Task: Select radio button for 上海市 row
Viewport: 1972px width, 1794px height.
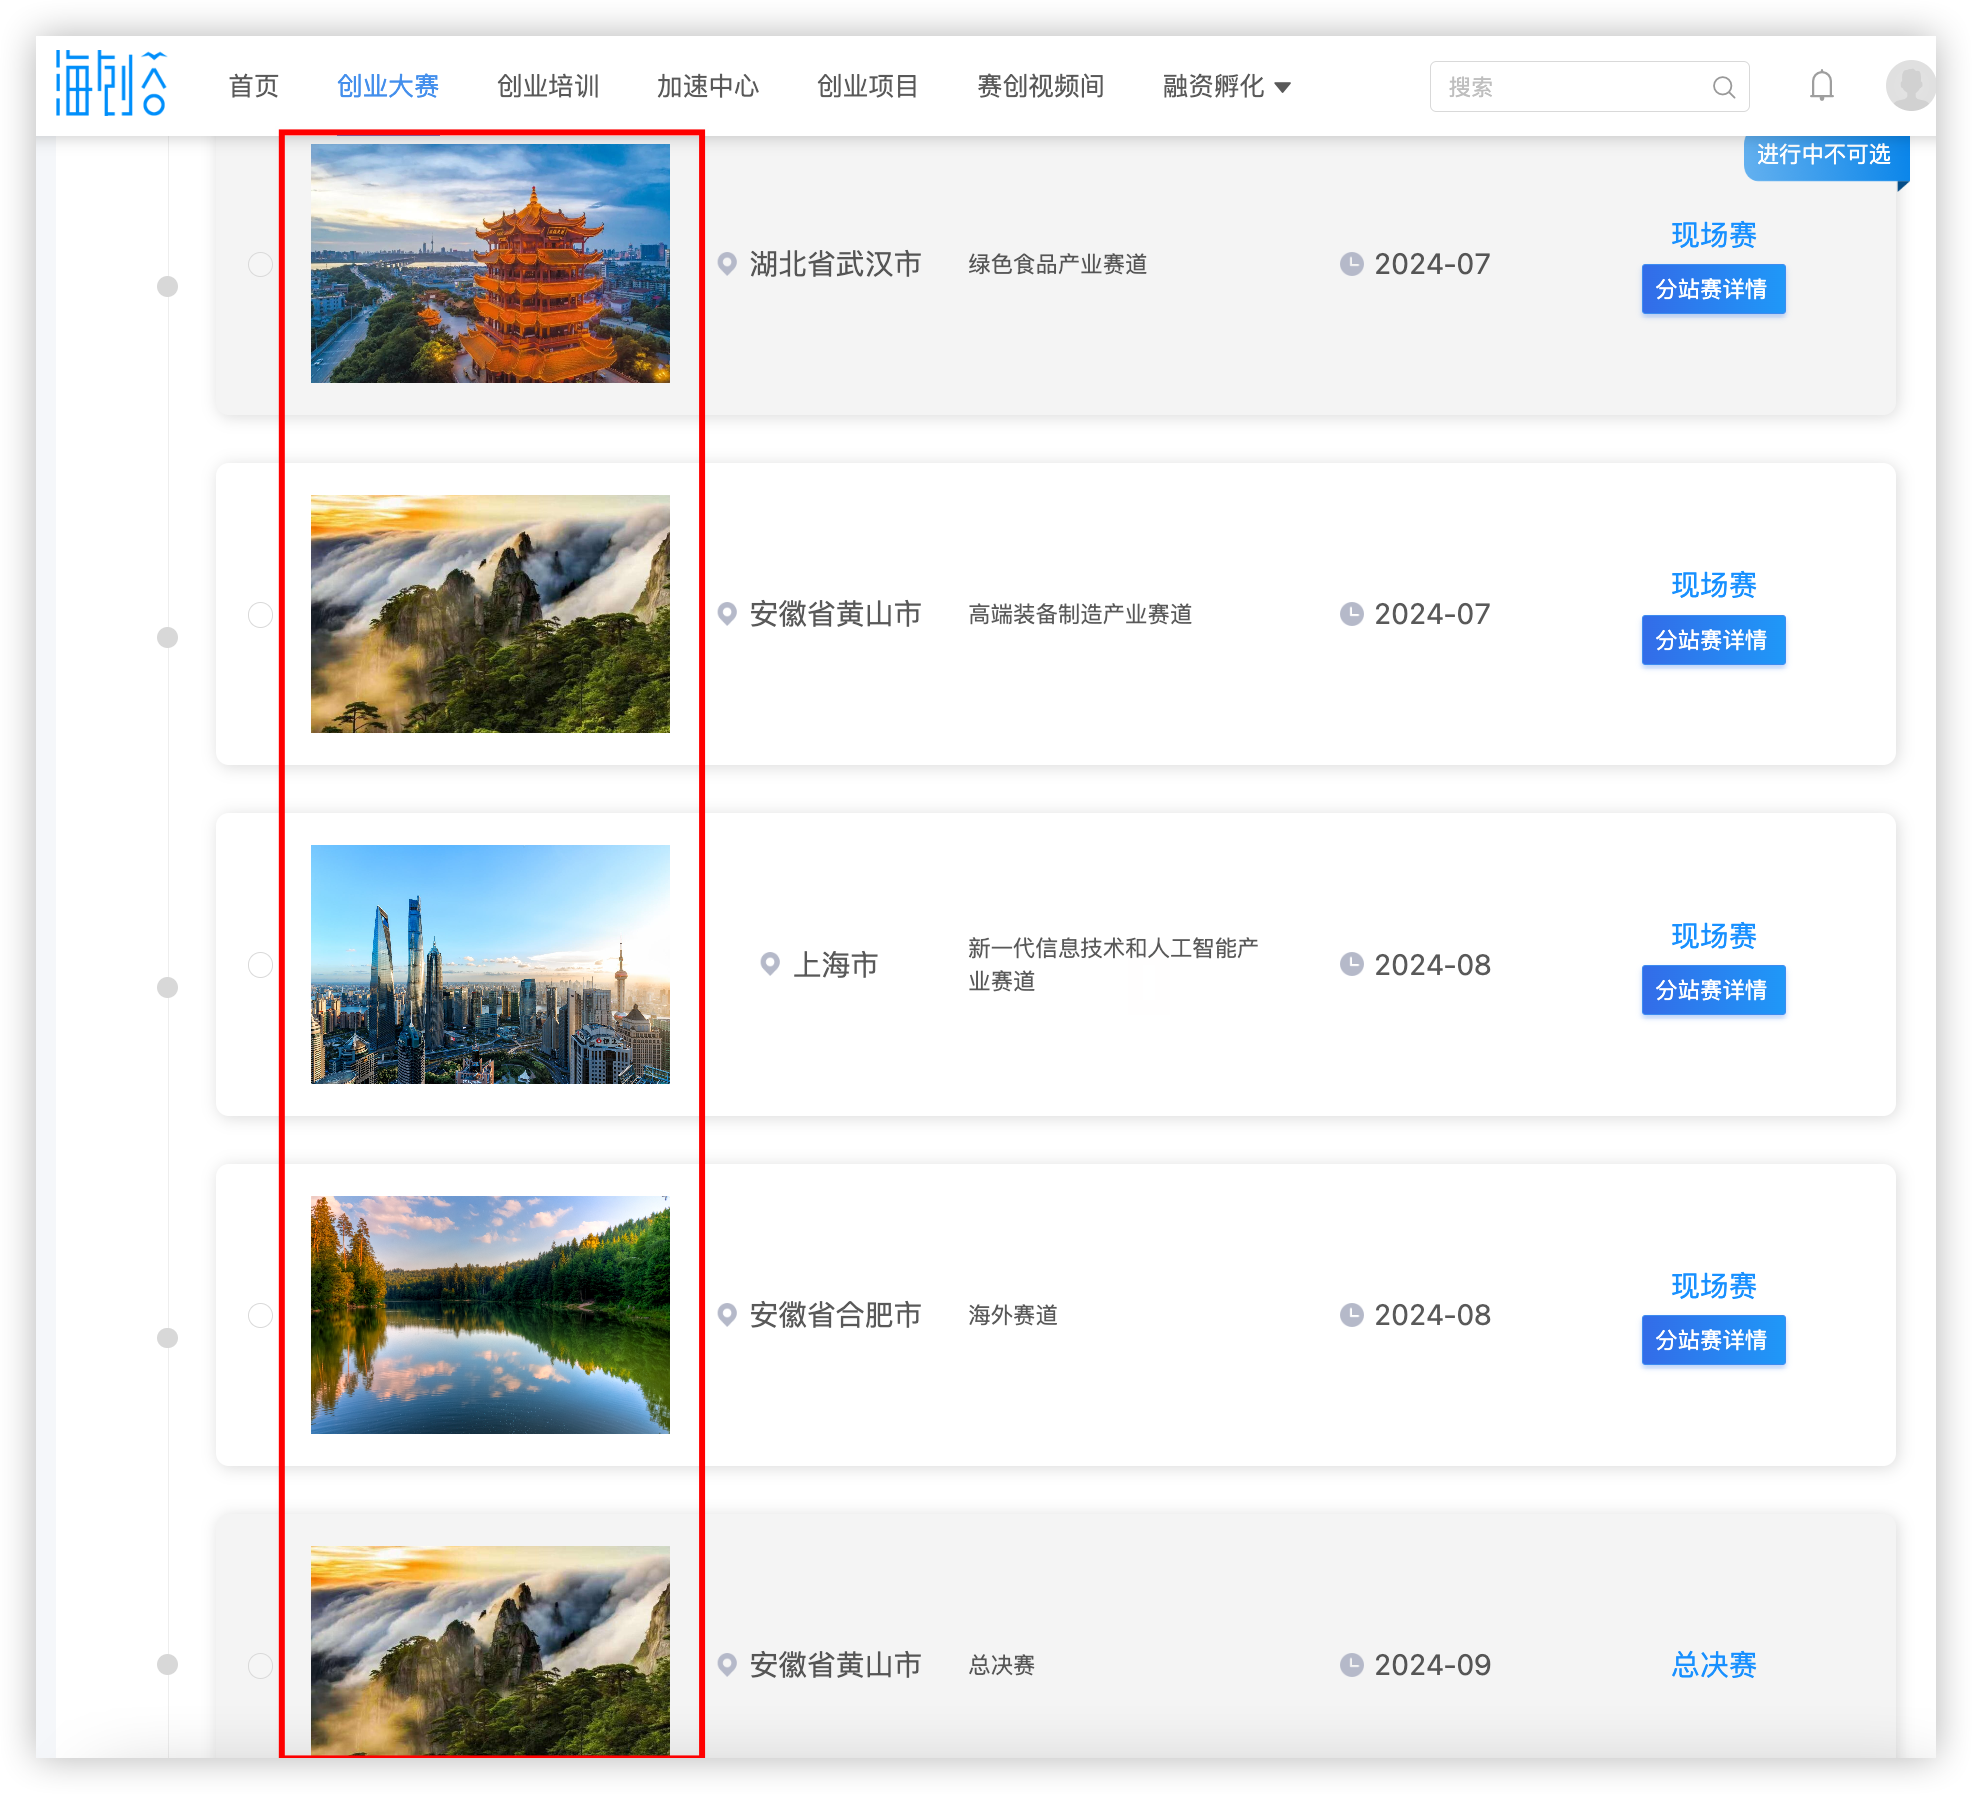Action: [x=260, y=964]
